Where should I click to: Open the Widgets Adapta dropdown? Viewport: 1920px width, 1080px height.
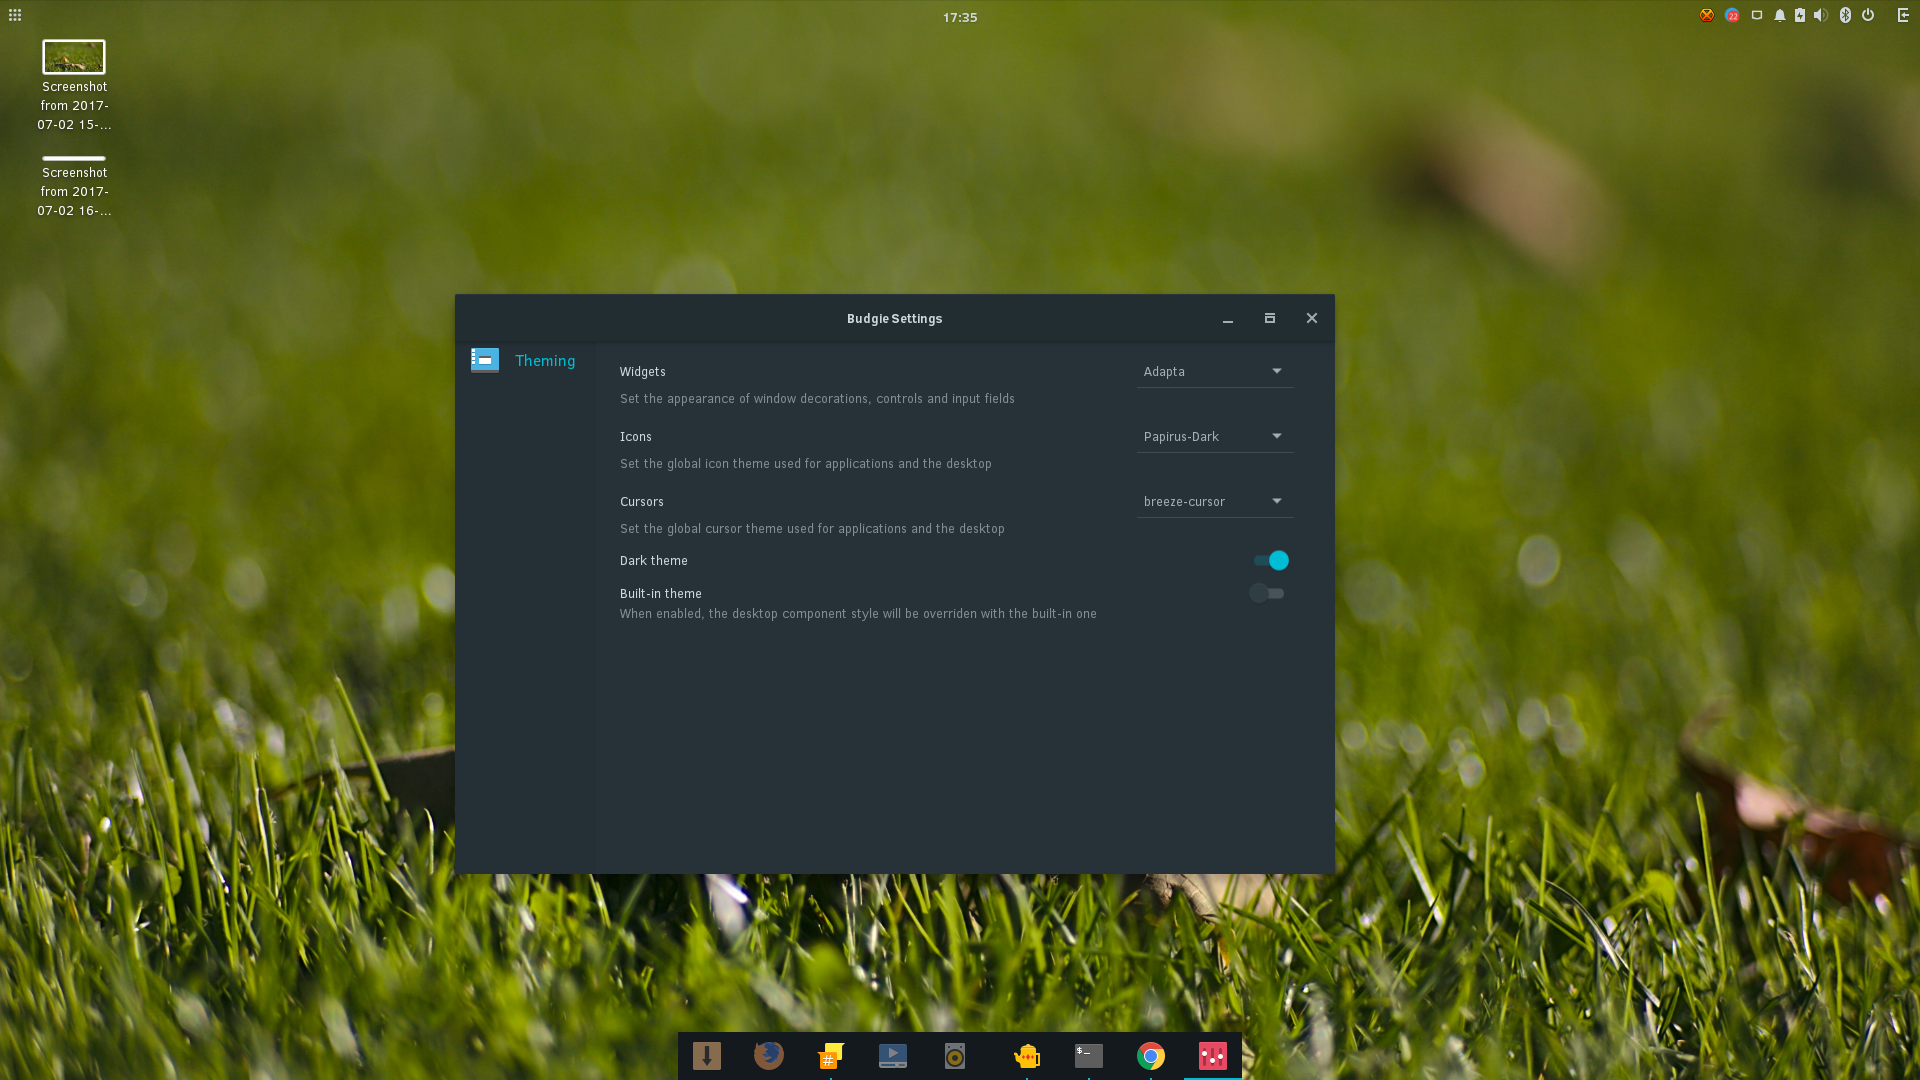(x=1214, y=372)
